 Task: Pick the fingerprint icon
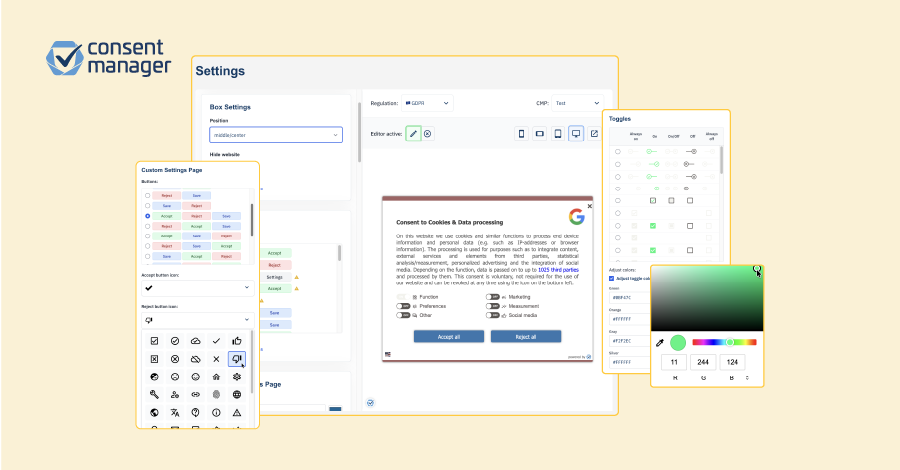(x=216, y=394)
